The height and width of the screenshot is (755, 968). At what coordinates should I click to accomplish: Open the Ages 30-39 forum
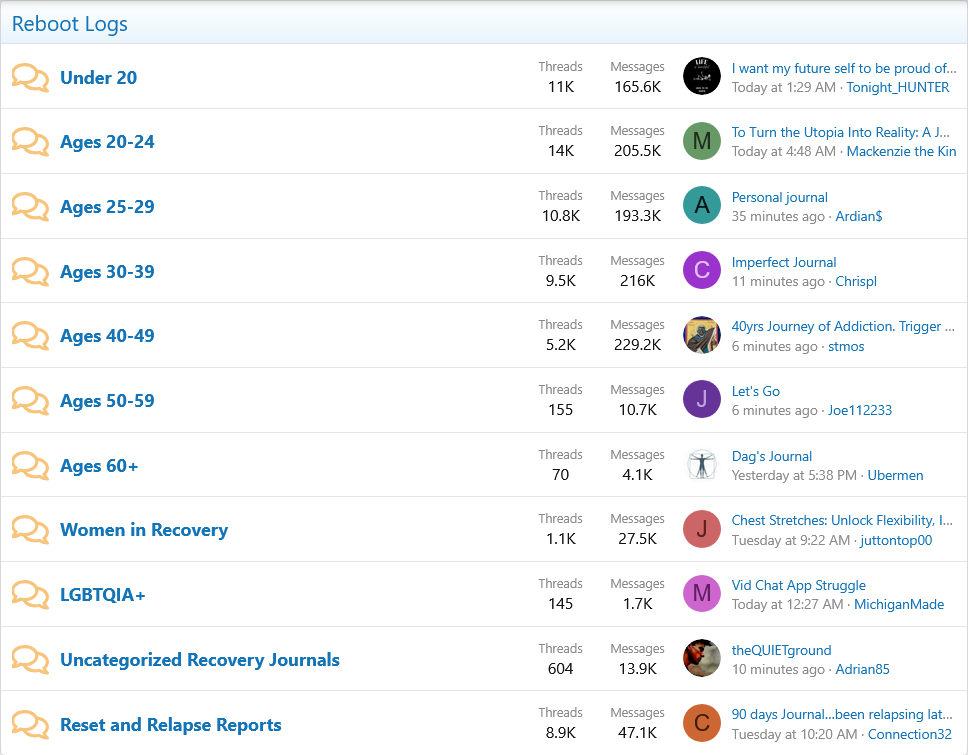(x=107, y=272)
